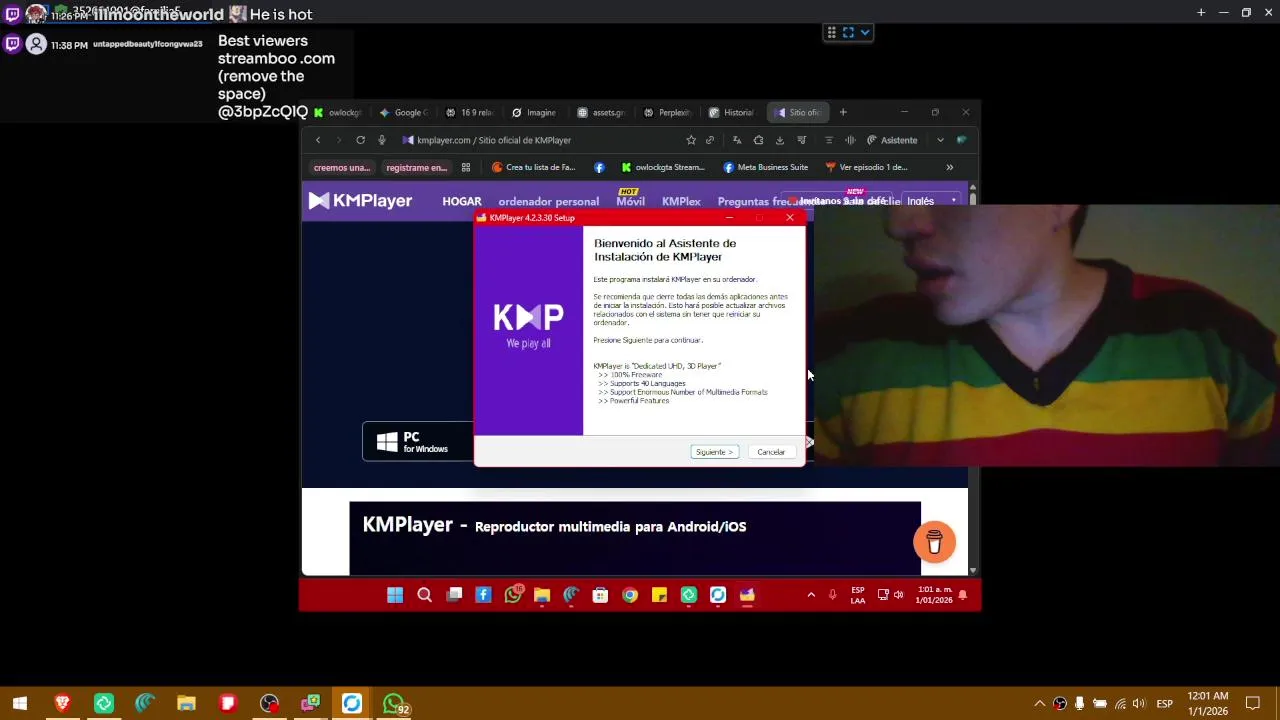Show hidden icons chevron on red taskbar
This screenshot has width=1280, height=720.
811,595
